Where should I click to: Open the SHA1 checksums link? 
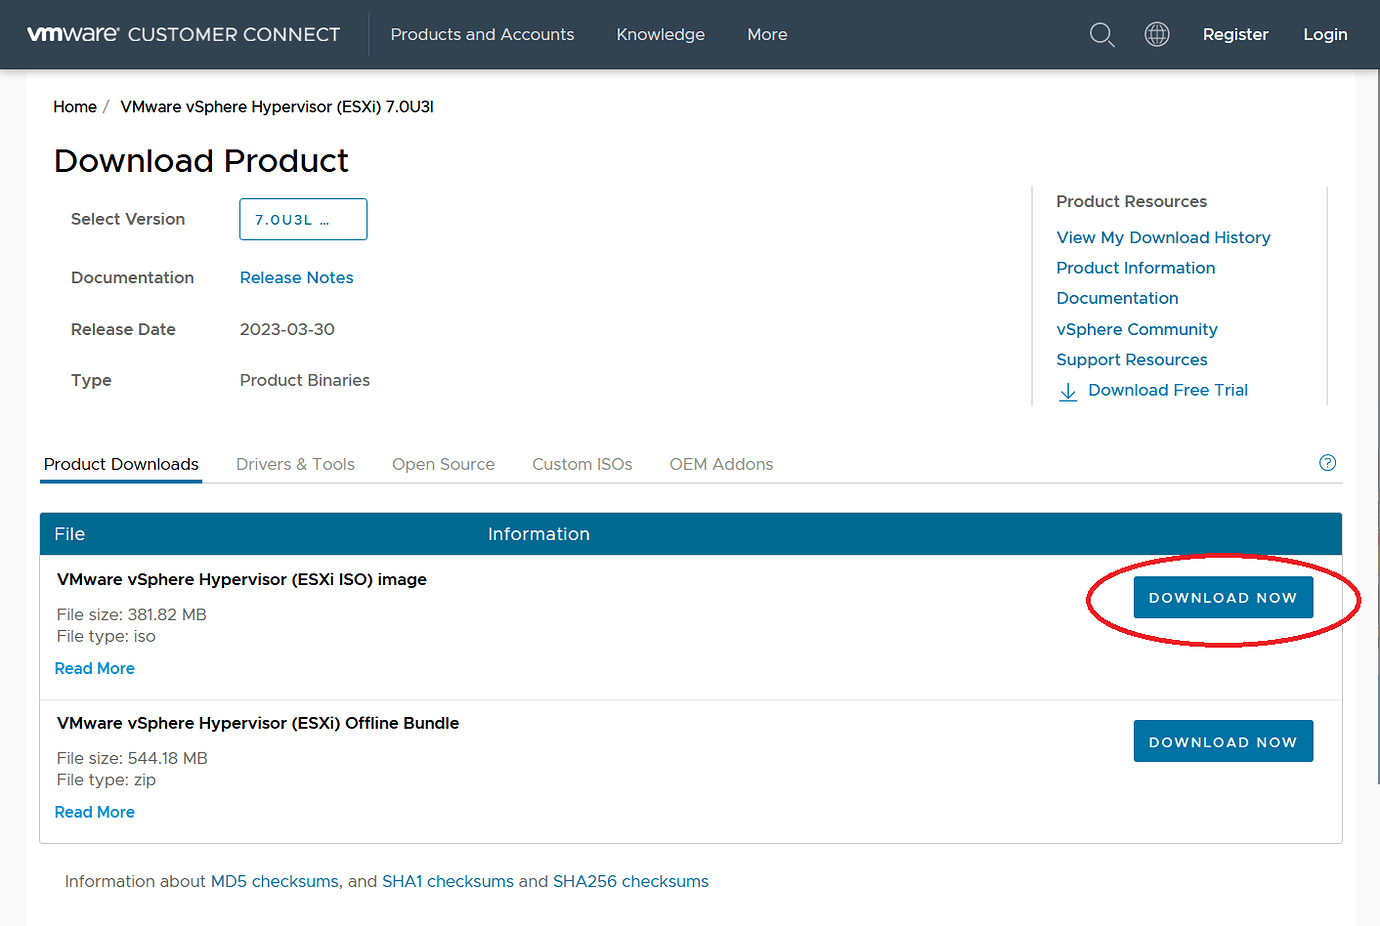[448, 881]
